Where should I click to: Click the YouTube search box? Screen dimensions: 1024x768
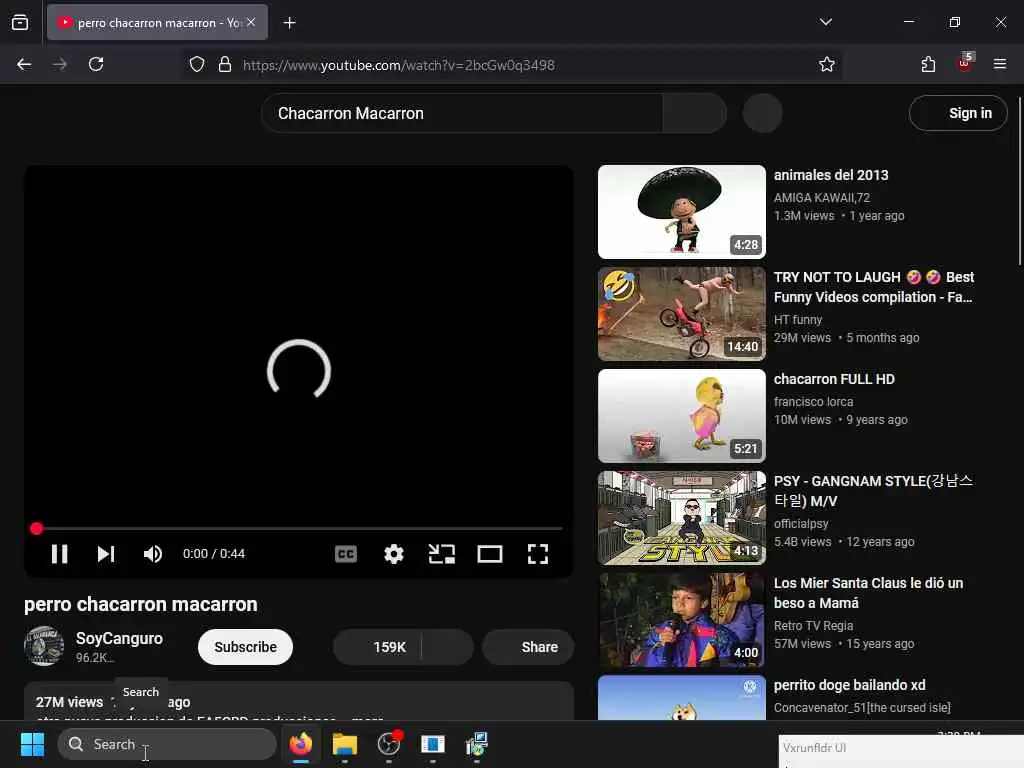click(x=462, y=114)
